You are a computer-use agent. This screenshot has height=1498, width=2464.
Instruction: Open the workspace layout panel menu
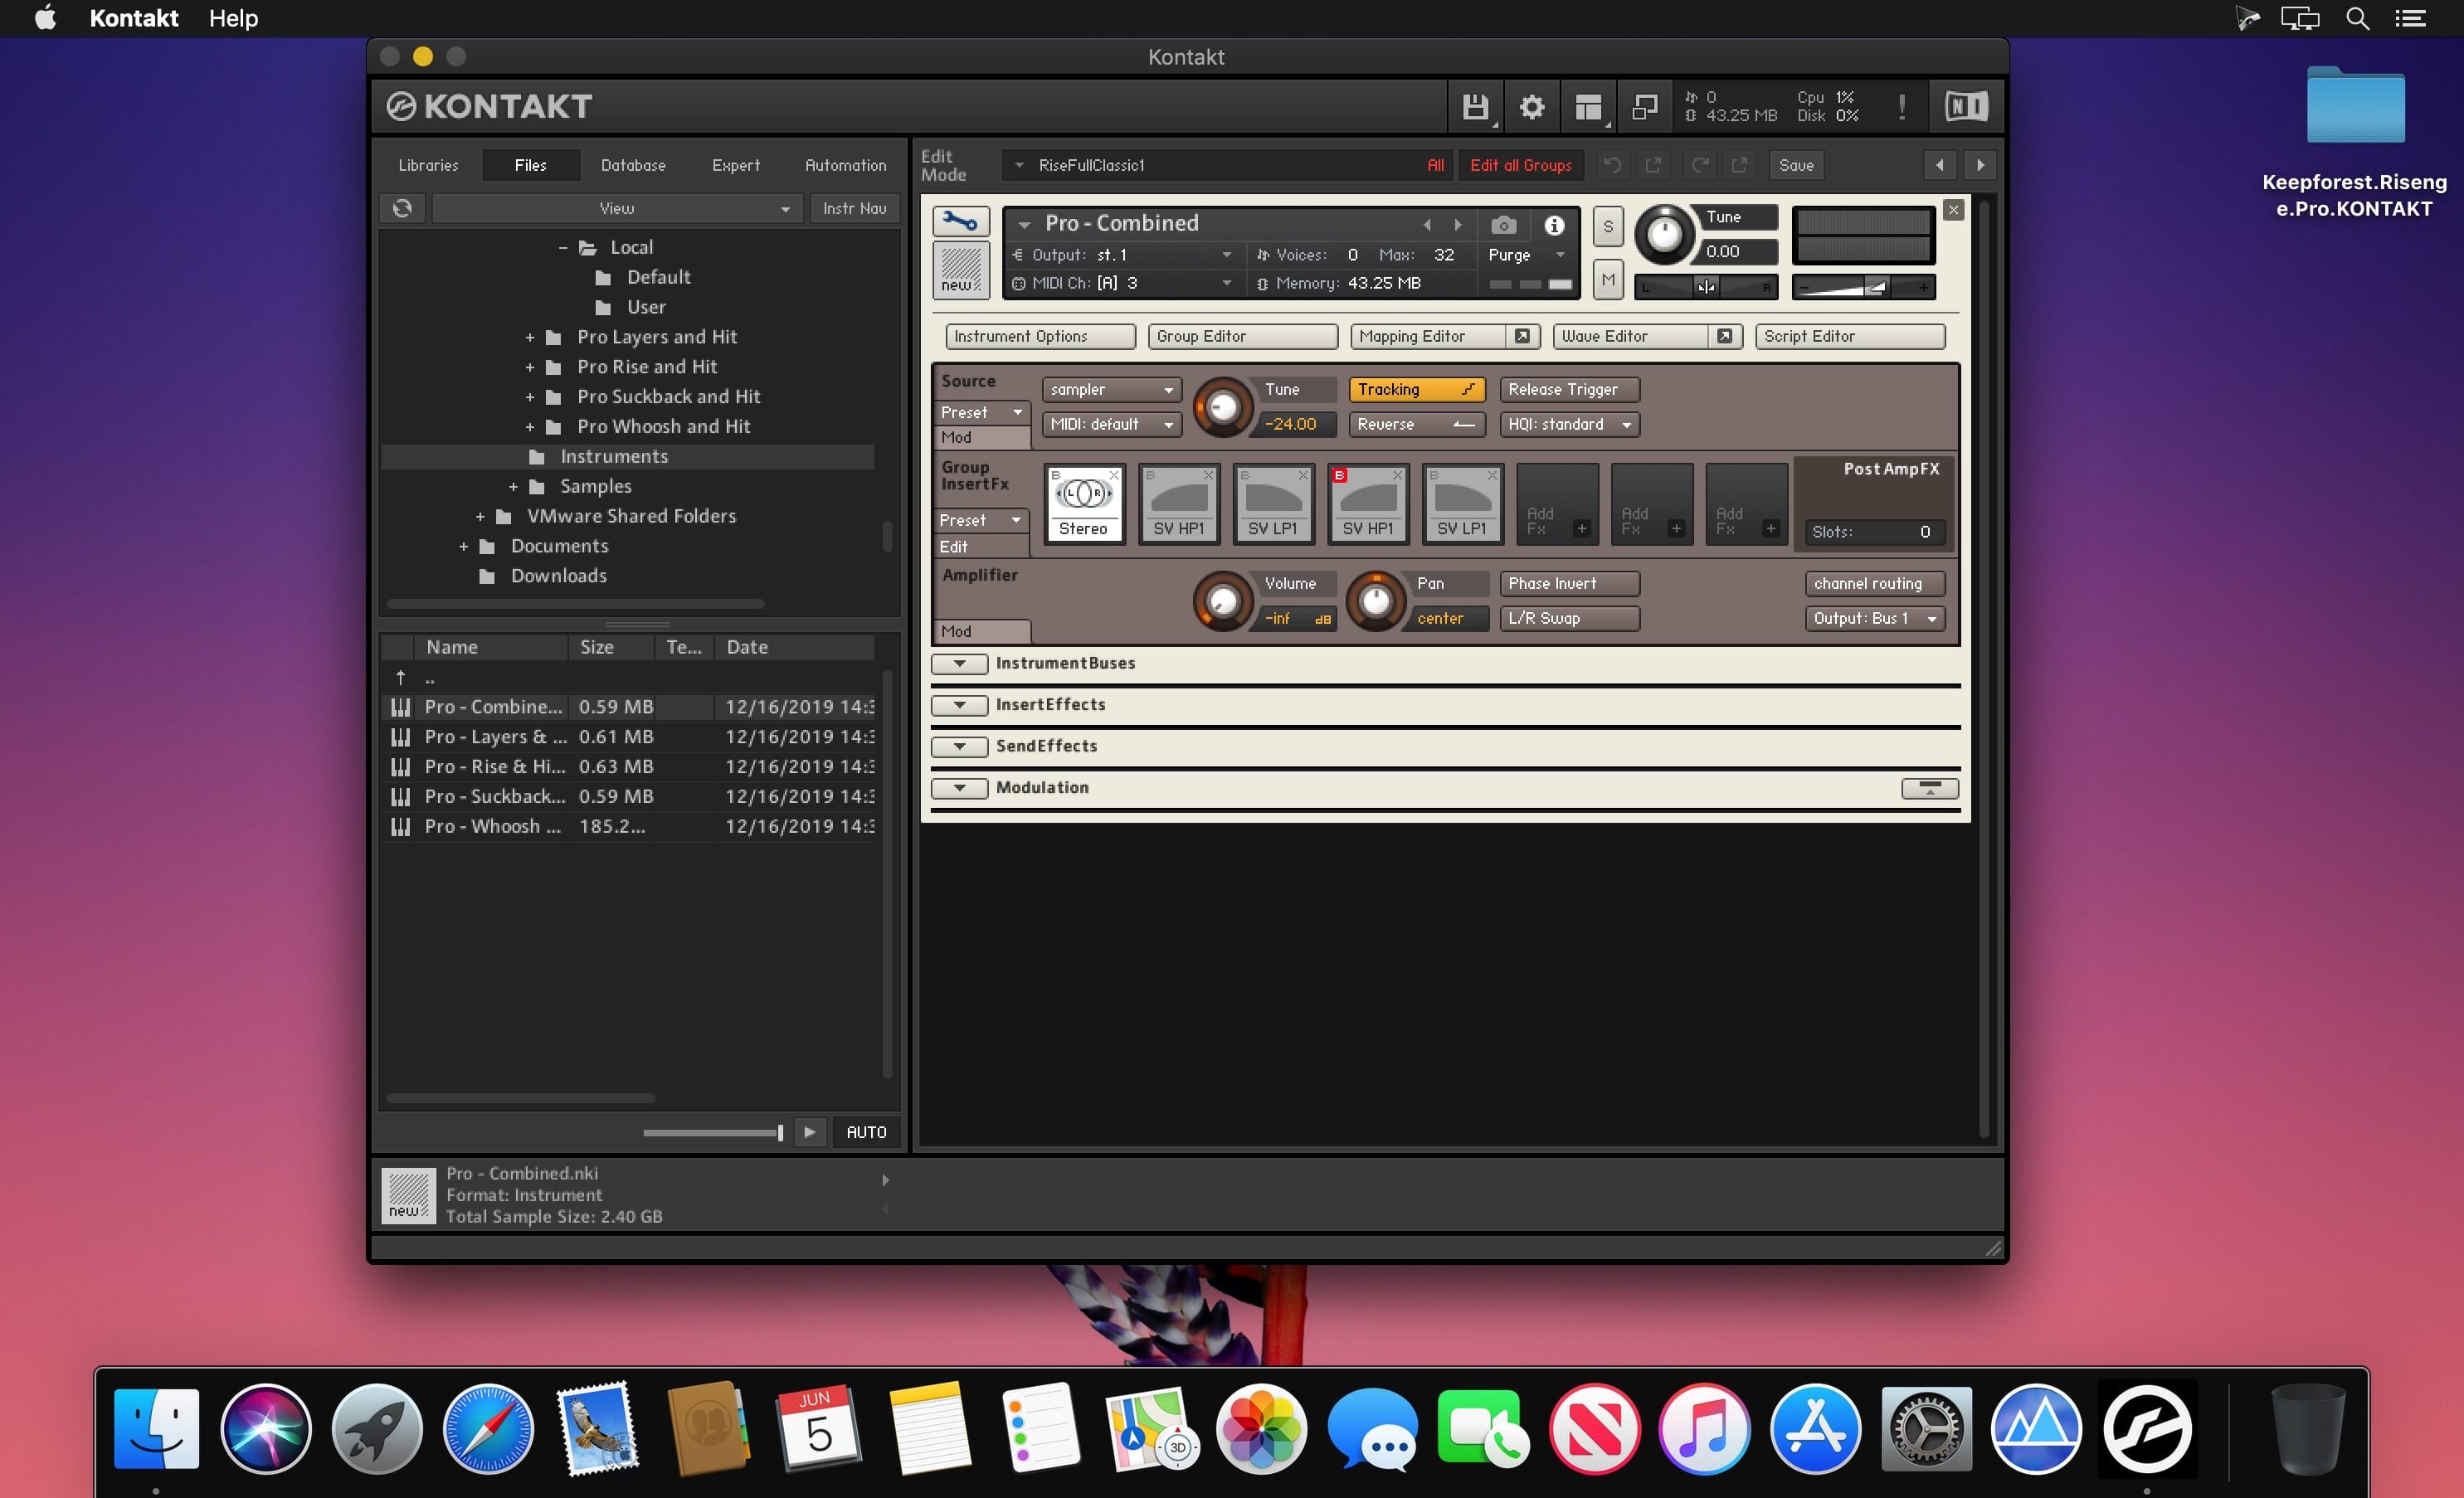1588,106
